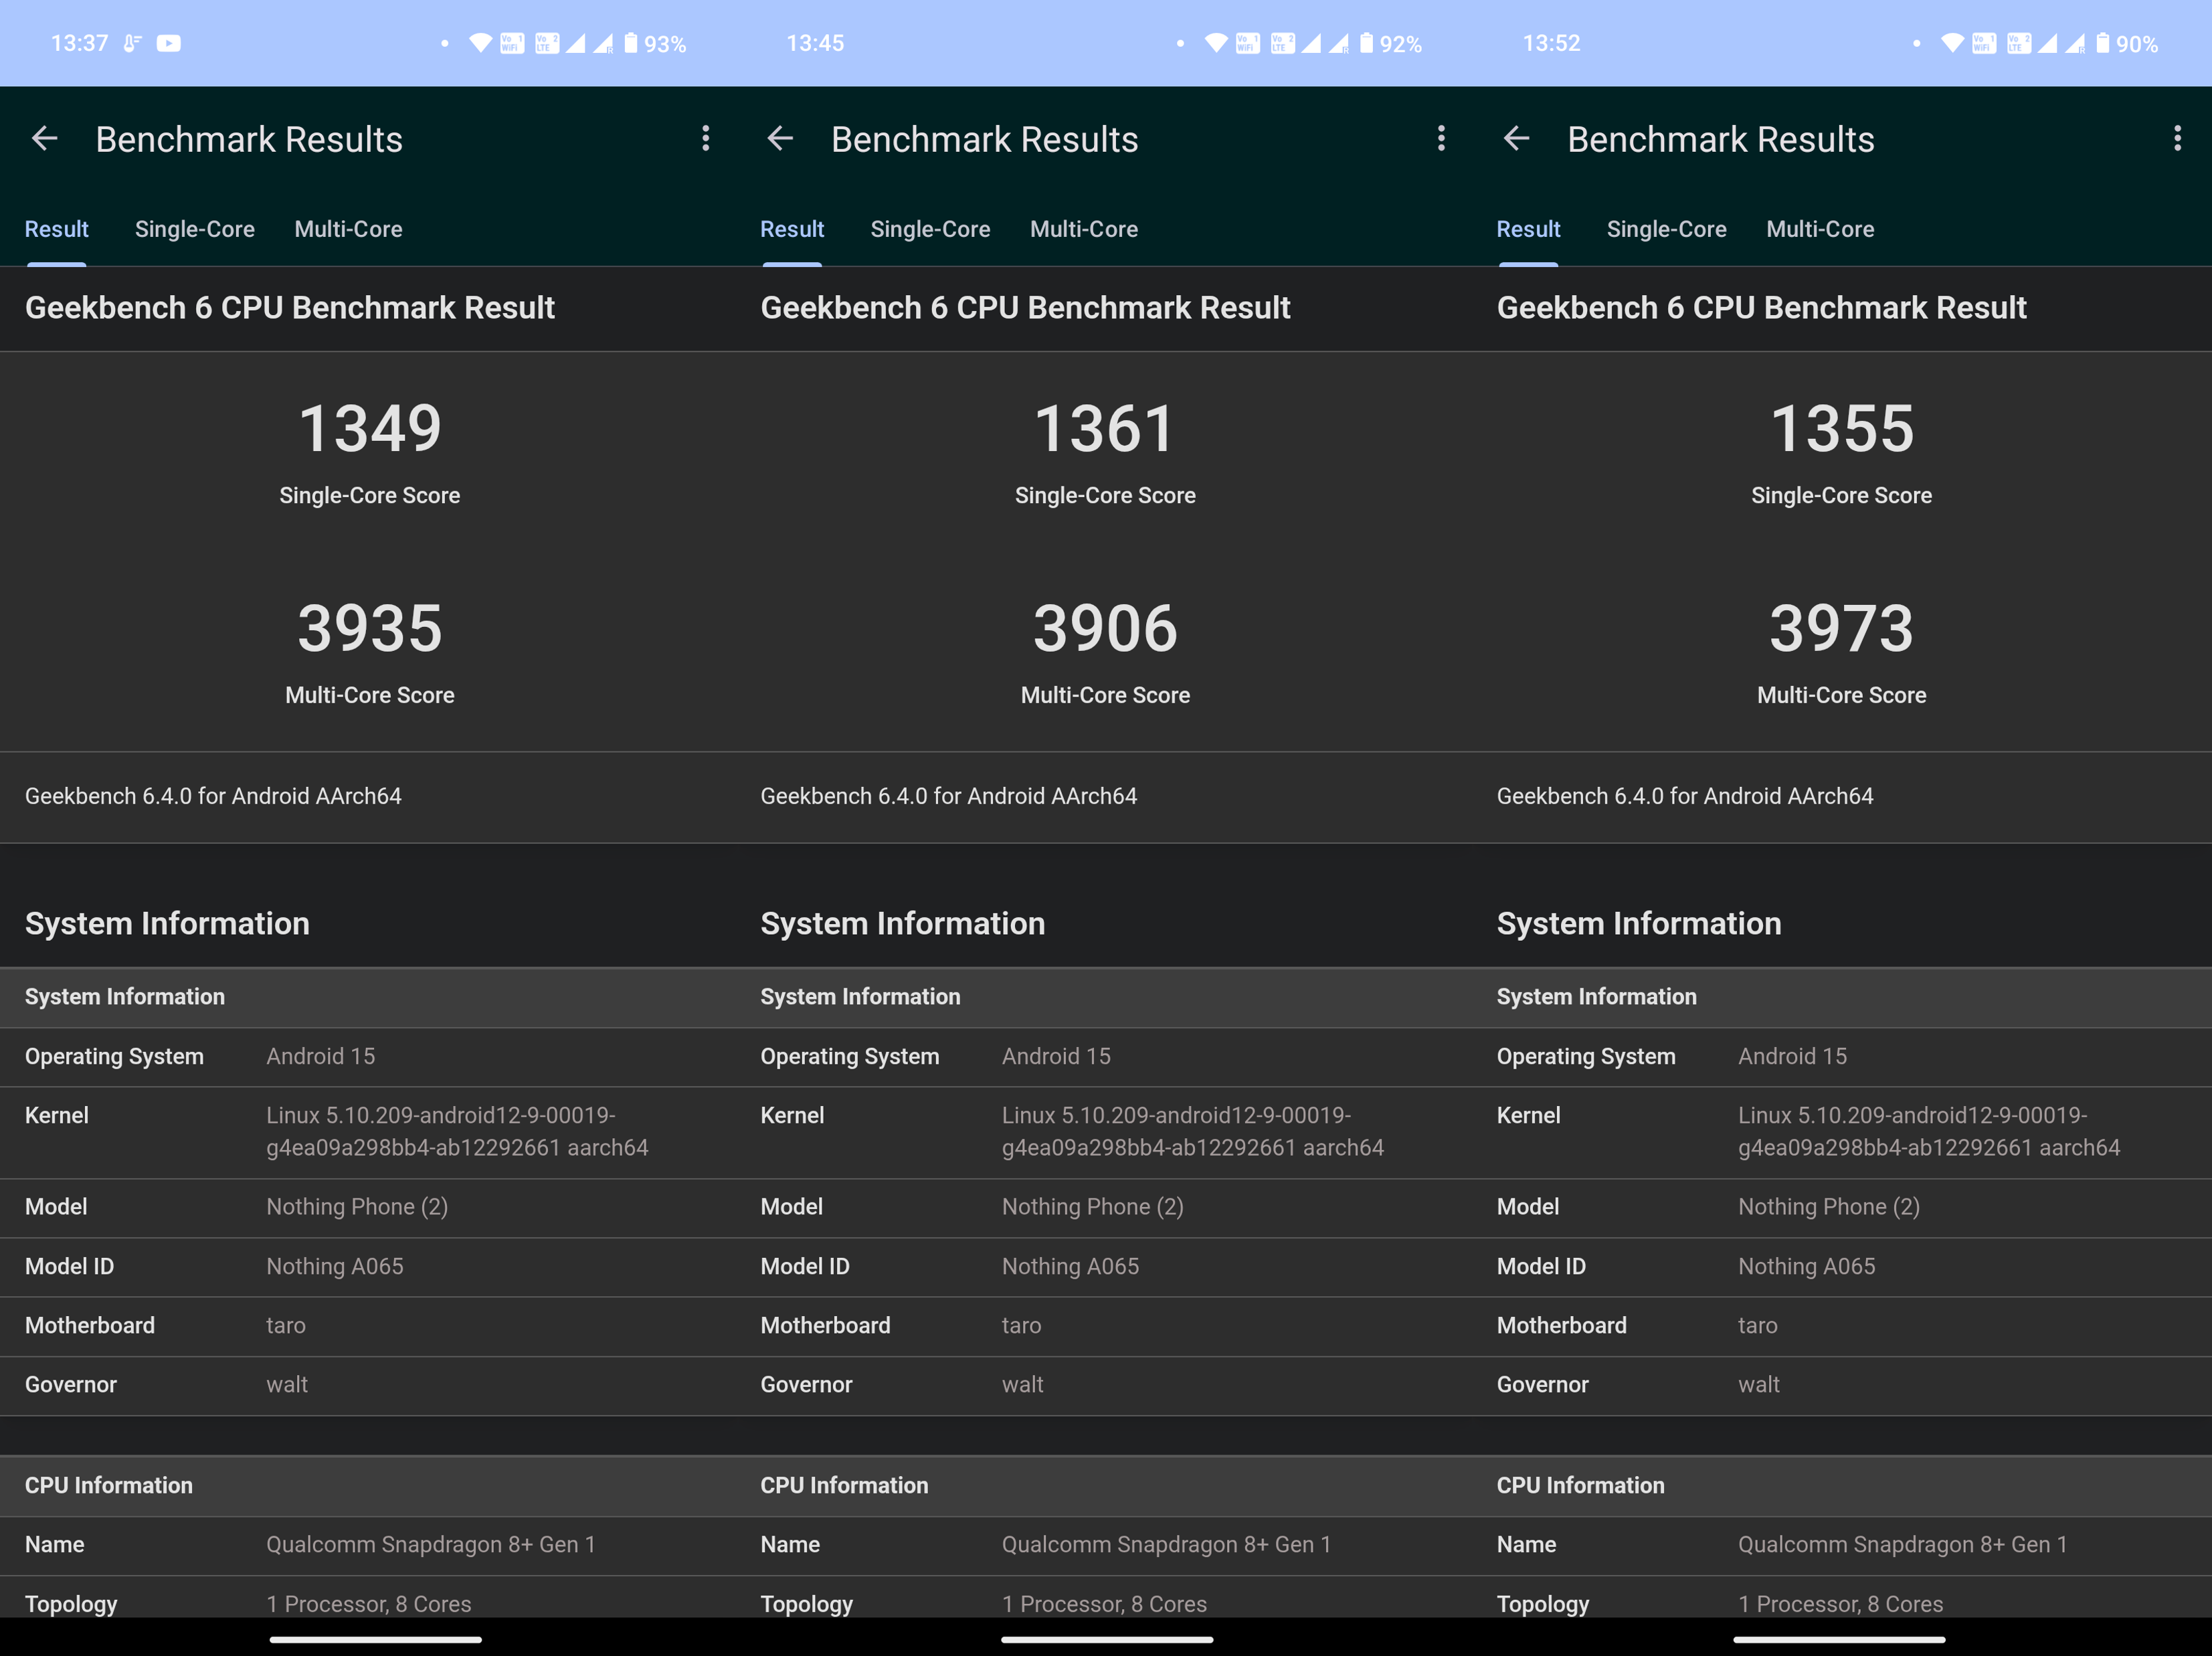Open three-dot overflow menu in first panel

coord(705,138)
